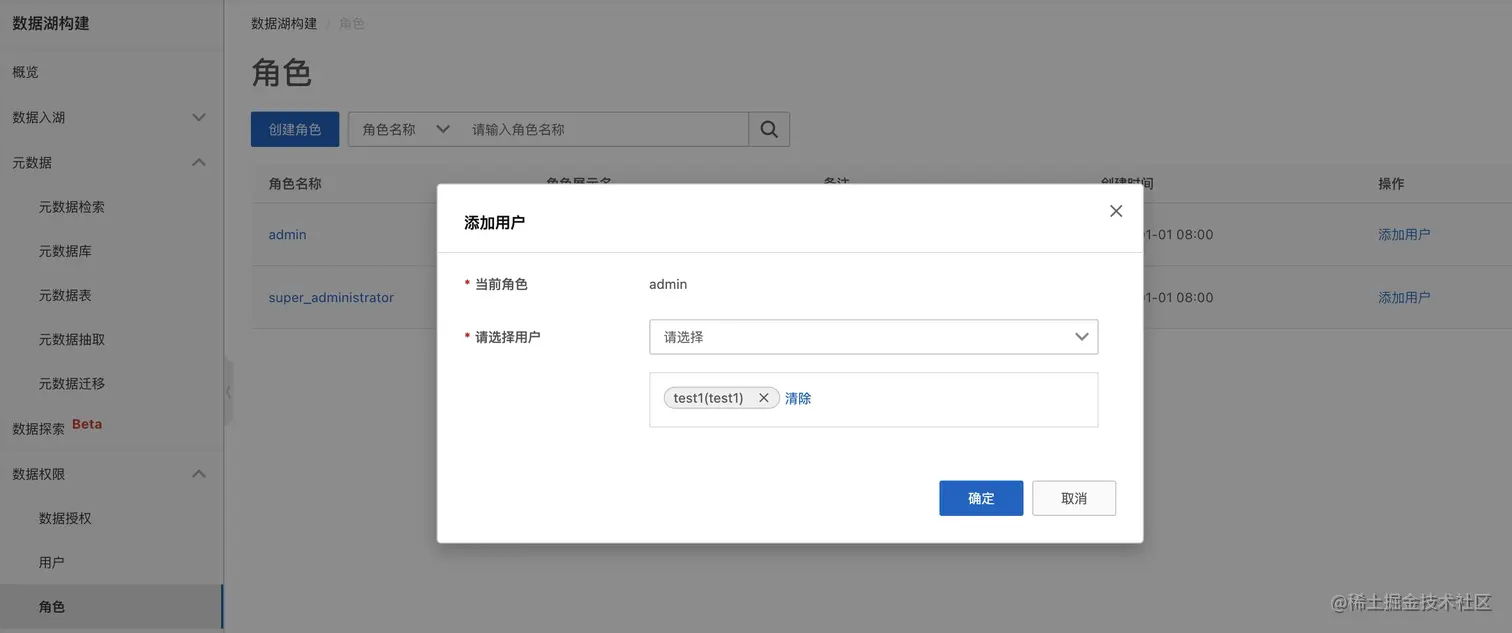Open the admin role link
The height and width of the screenshot is (633, 1512).
[x=288, y=234]
